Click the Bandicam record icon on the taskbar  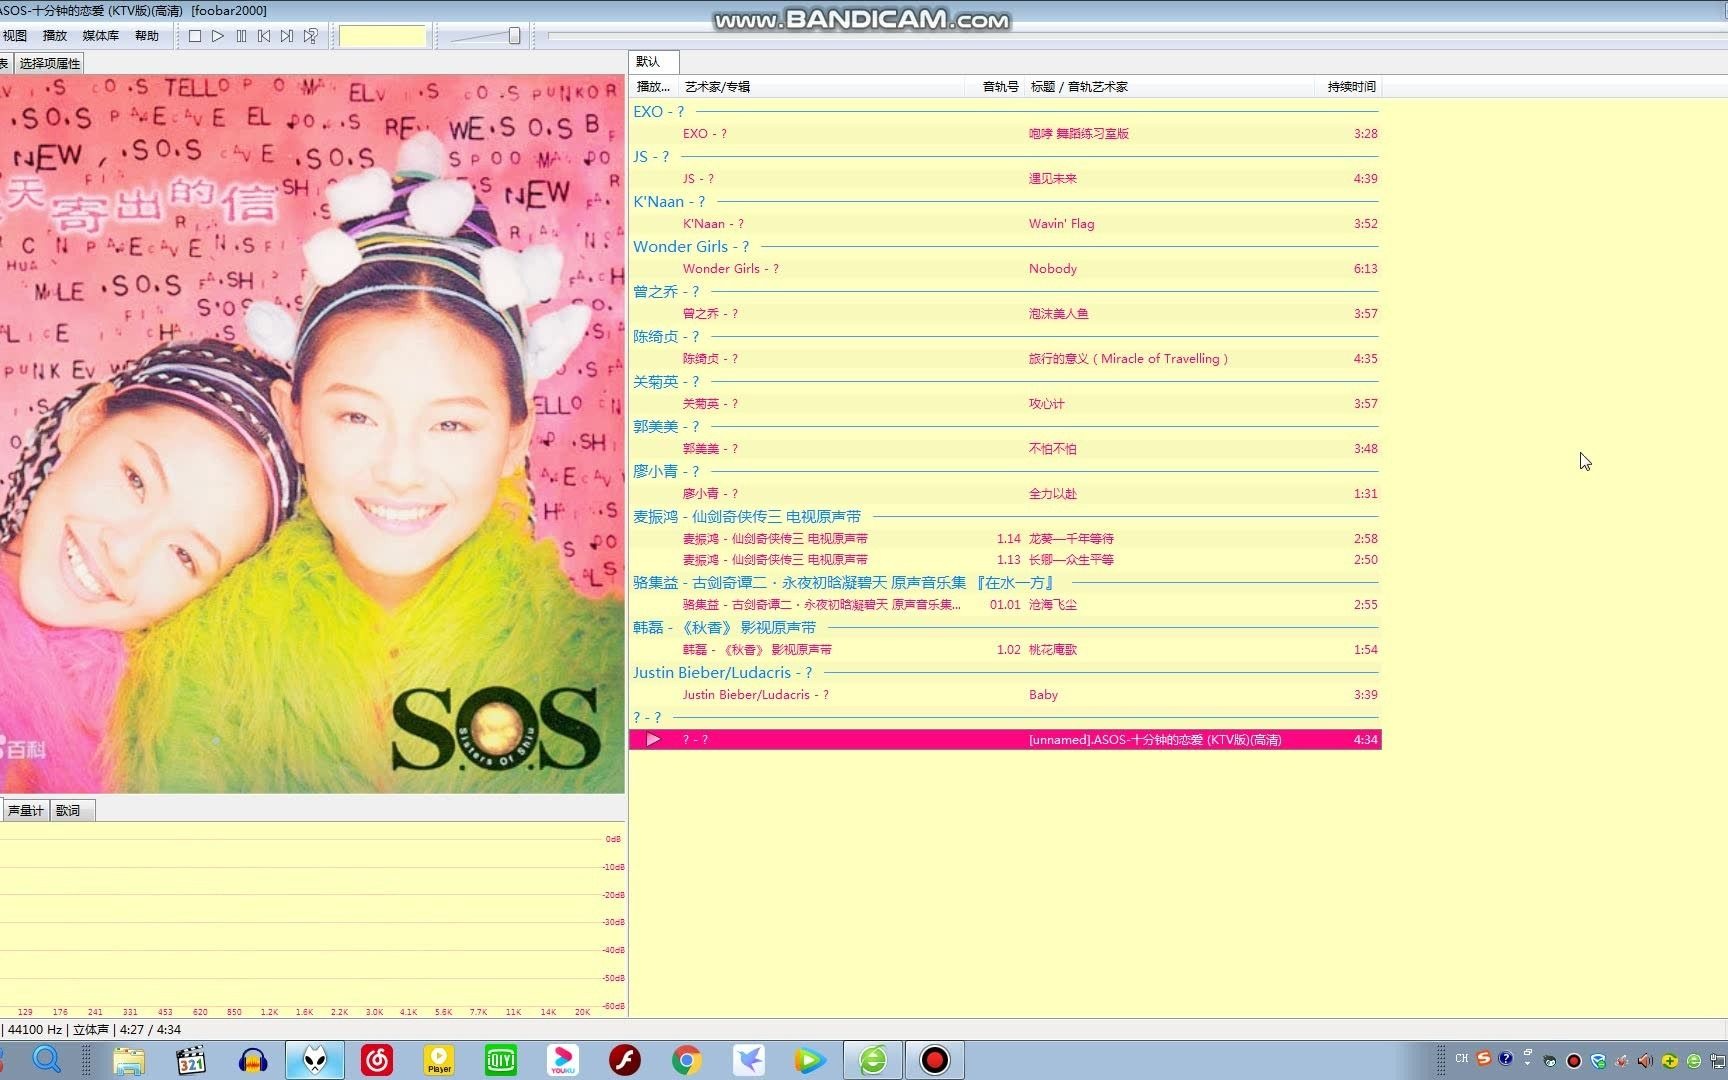(x=935, y=1060)
